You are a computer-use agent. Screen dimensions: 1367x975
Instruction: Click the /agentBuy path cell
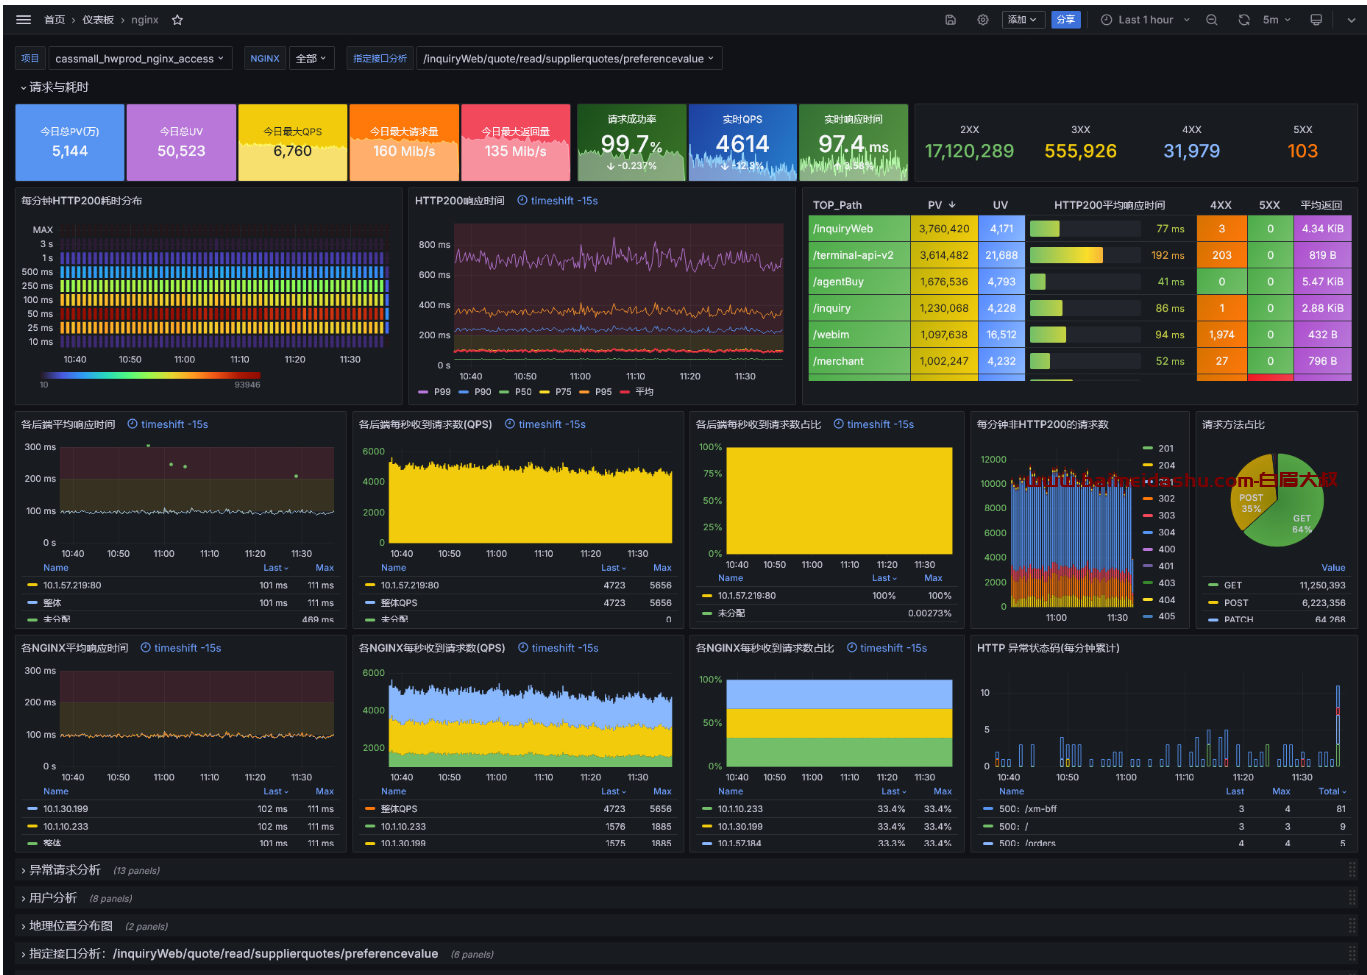tap(859, 282)
